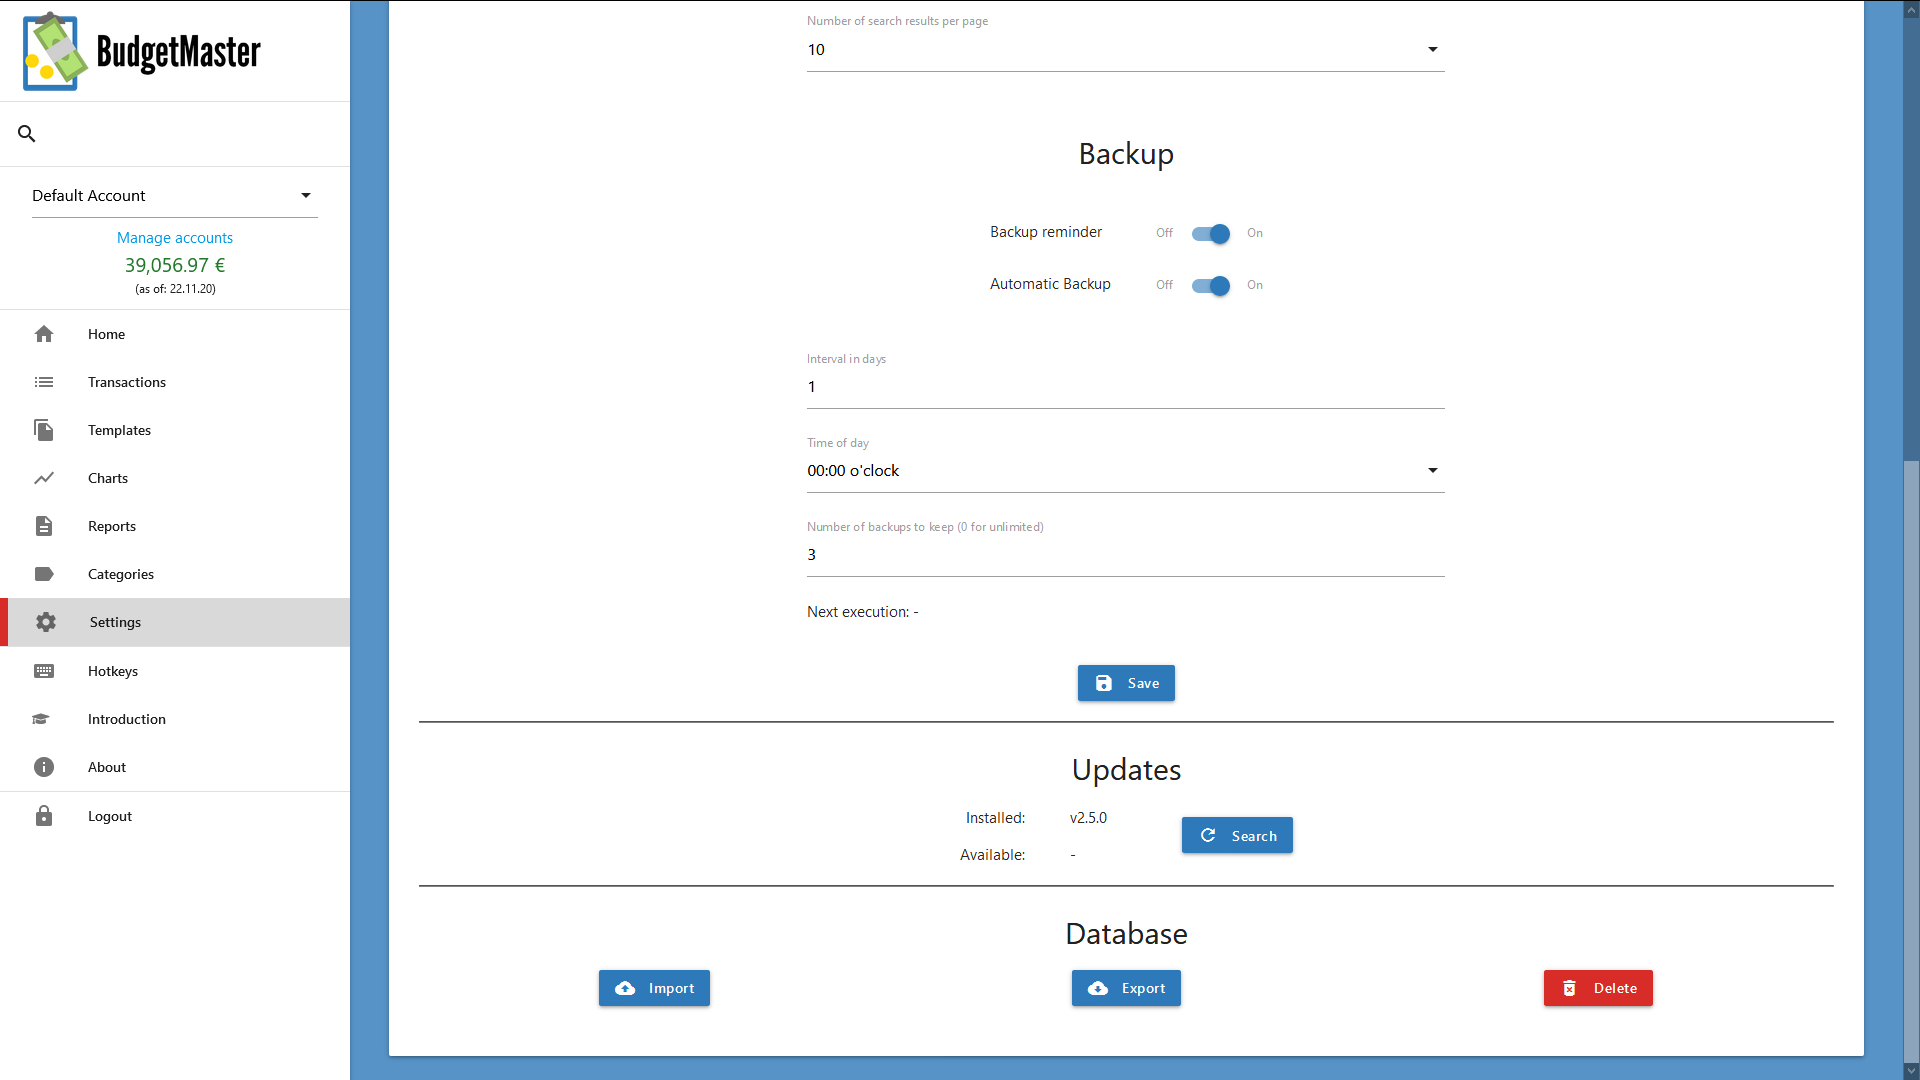Click the Interval in days field
The height and width of the screenshot is (1080, 1920).
(1126, 387)
